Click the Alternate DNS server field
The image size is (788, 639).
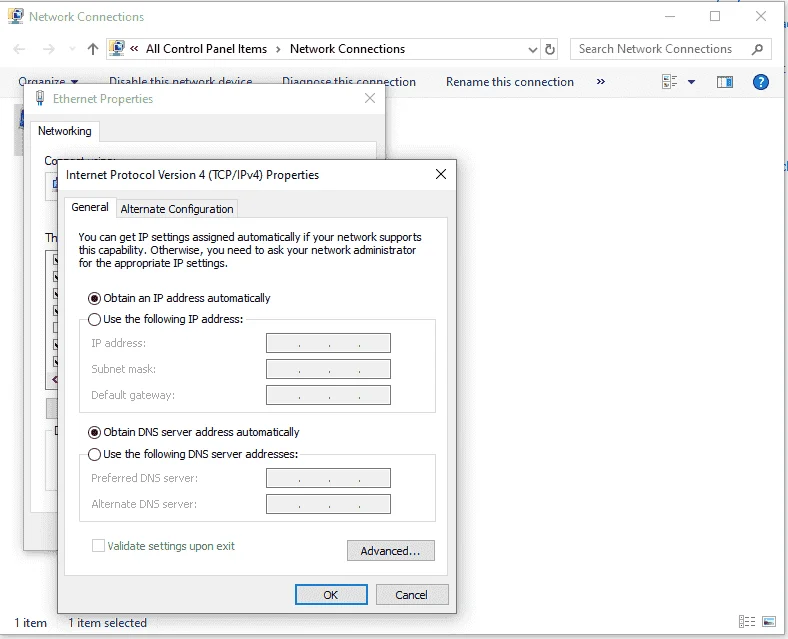click(x=328, y=504)
